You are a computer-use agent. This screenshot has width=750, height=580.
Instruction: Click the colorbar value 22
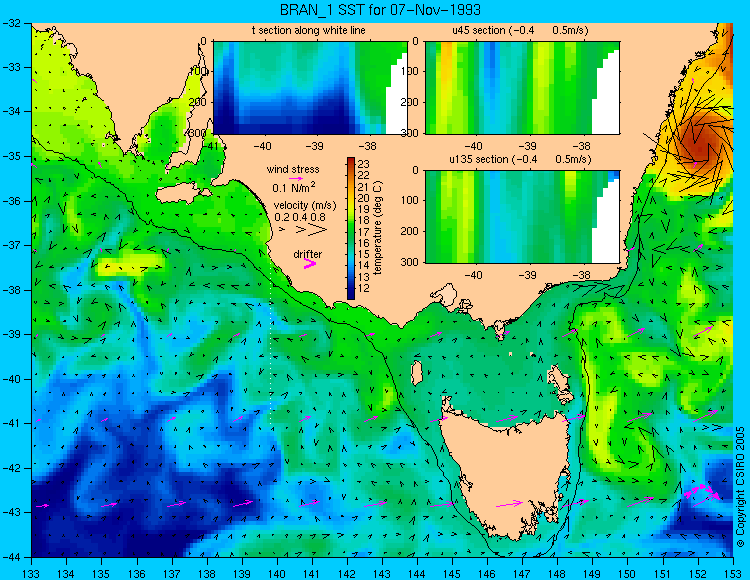coord(364,175)
